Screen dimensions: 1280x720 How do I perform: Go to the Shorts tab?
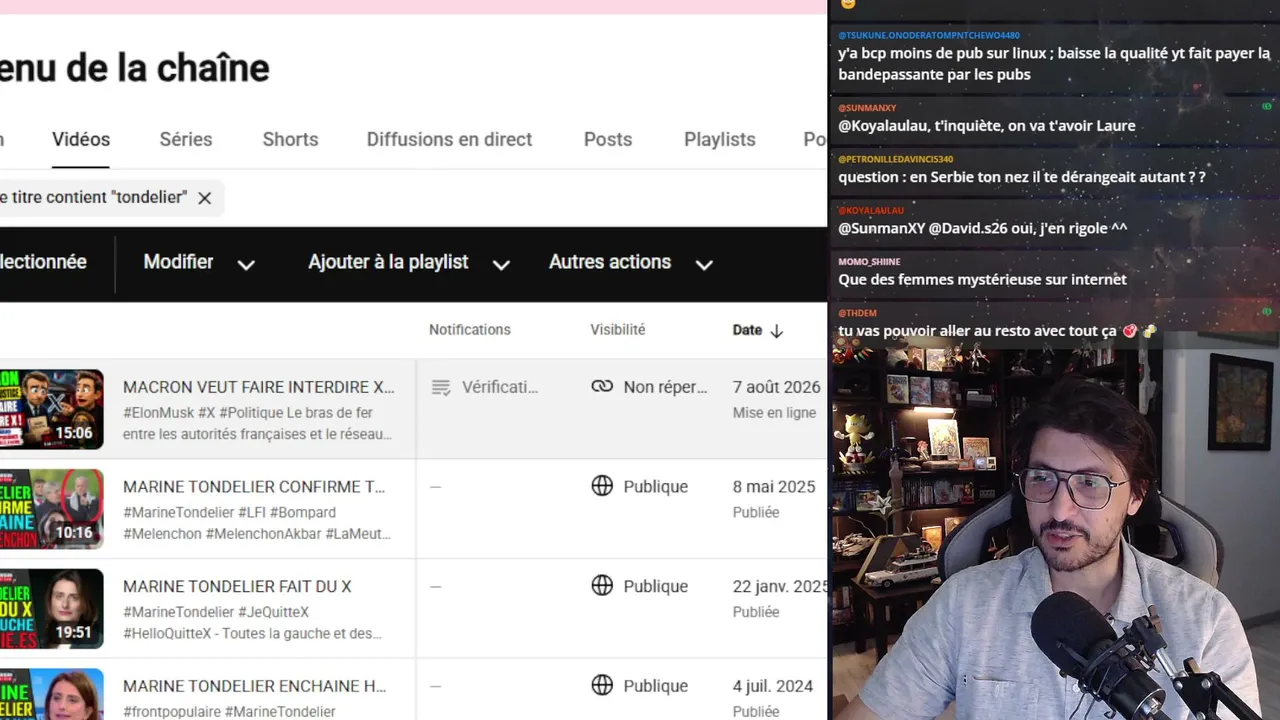tap(290, 139)
